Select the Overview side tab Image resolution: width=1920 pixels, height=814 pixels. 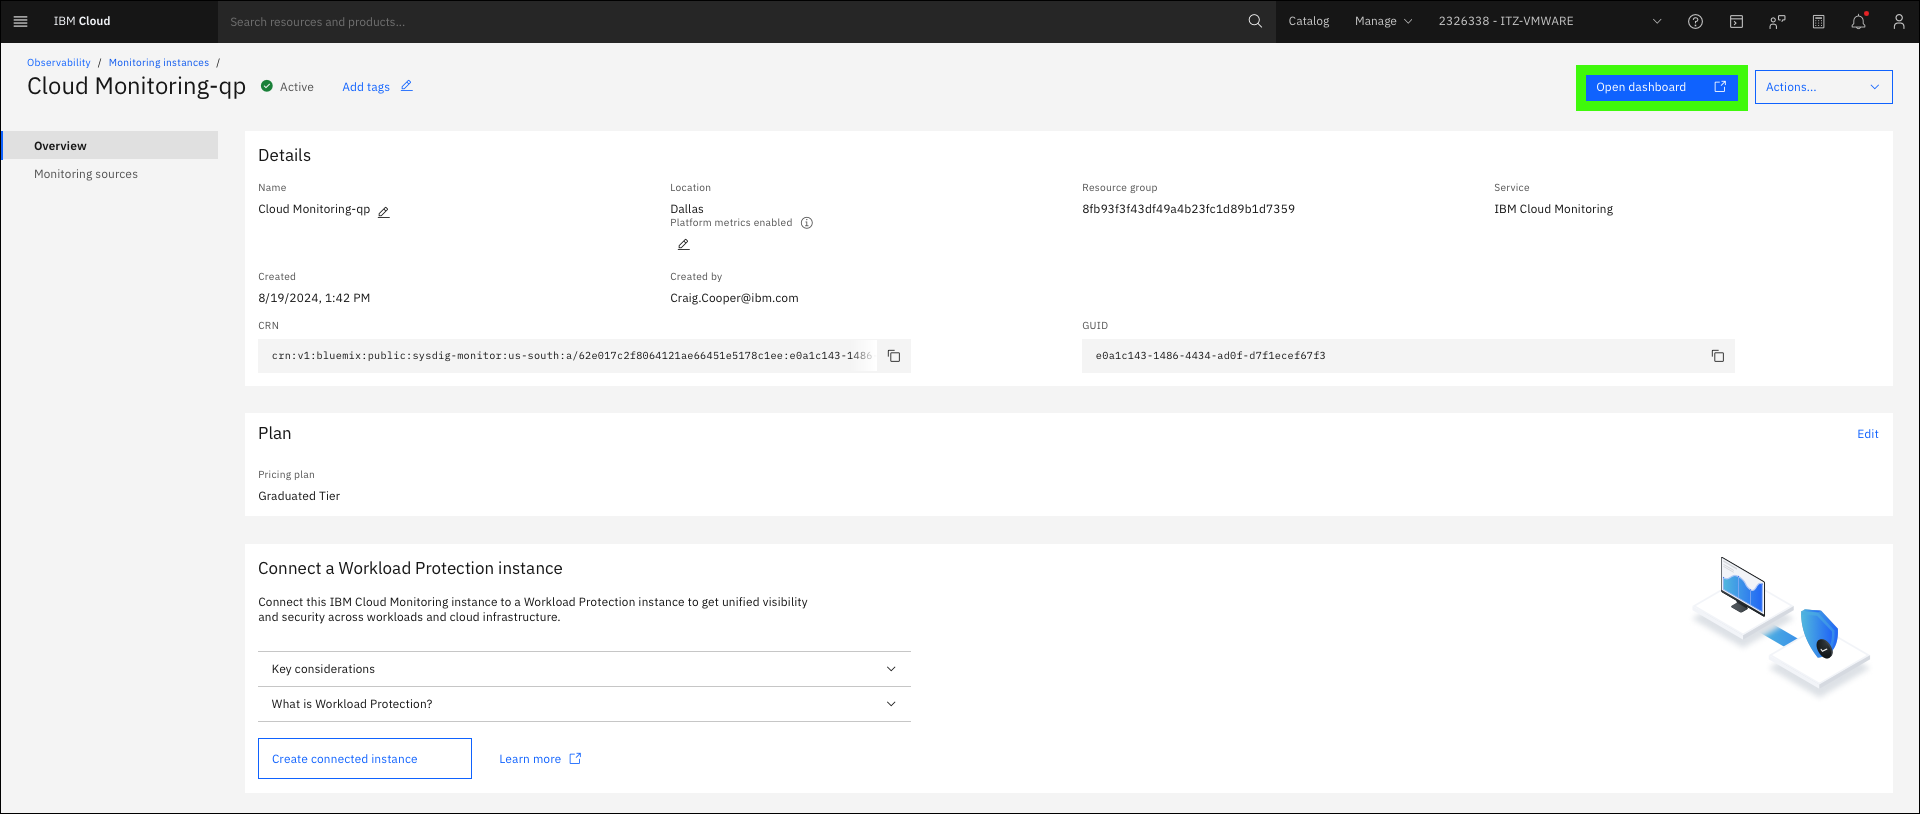tap(110, 145)
